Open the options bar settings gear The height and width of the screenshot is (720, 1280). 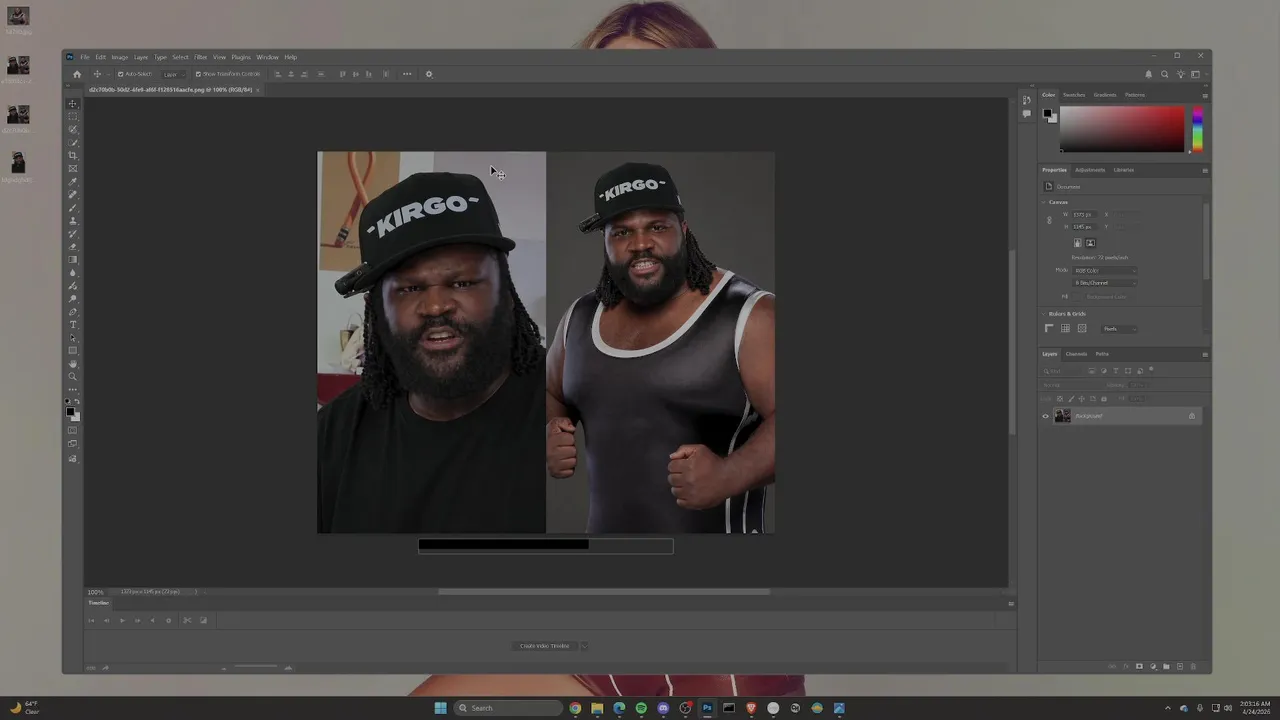coord(429,74)
